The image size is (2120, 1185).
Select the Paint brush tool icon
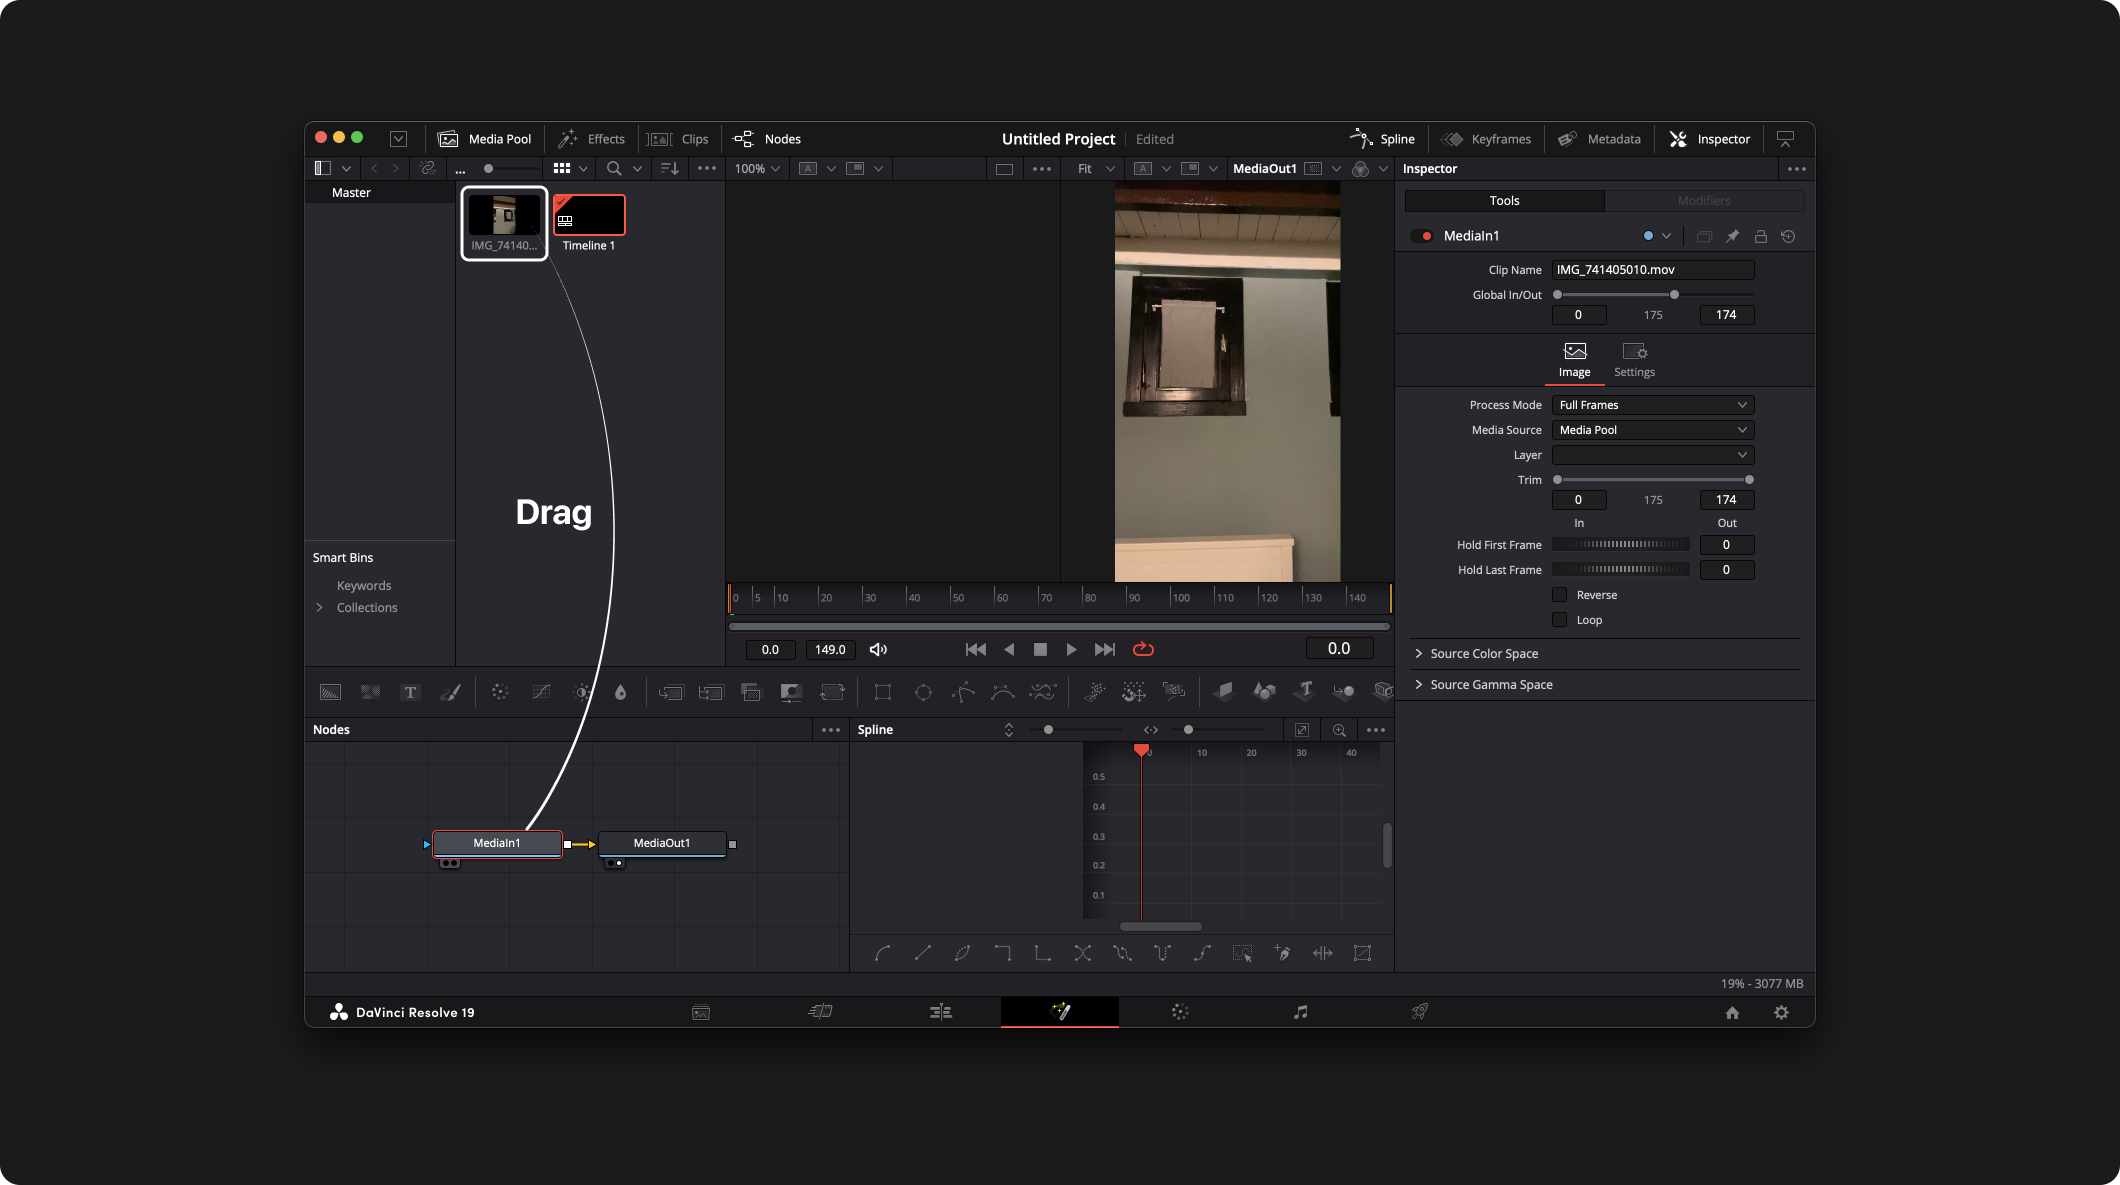(450, 692)
